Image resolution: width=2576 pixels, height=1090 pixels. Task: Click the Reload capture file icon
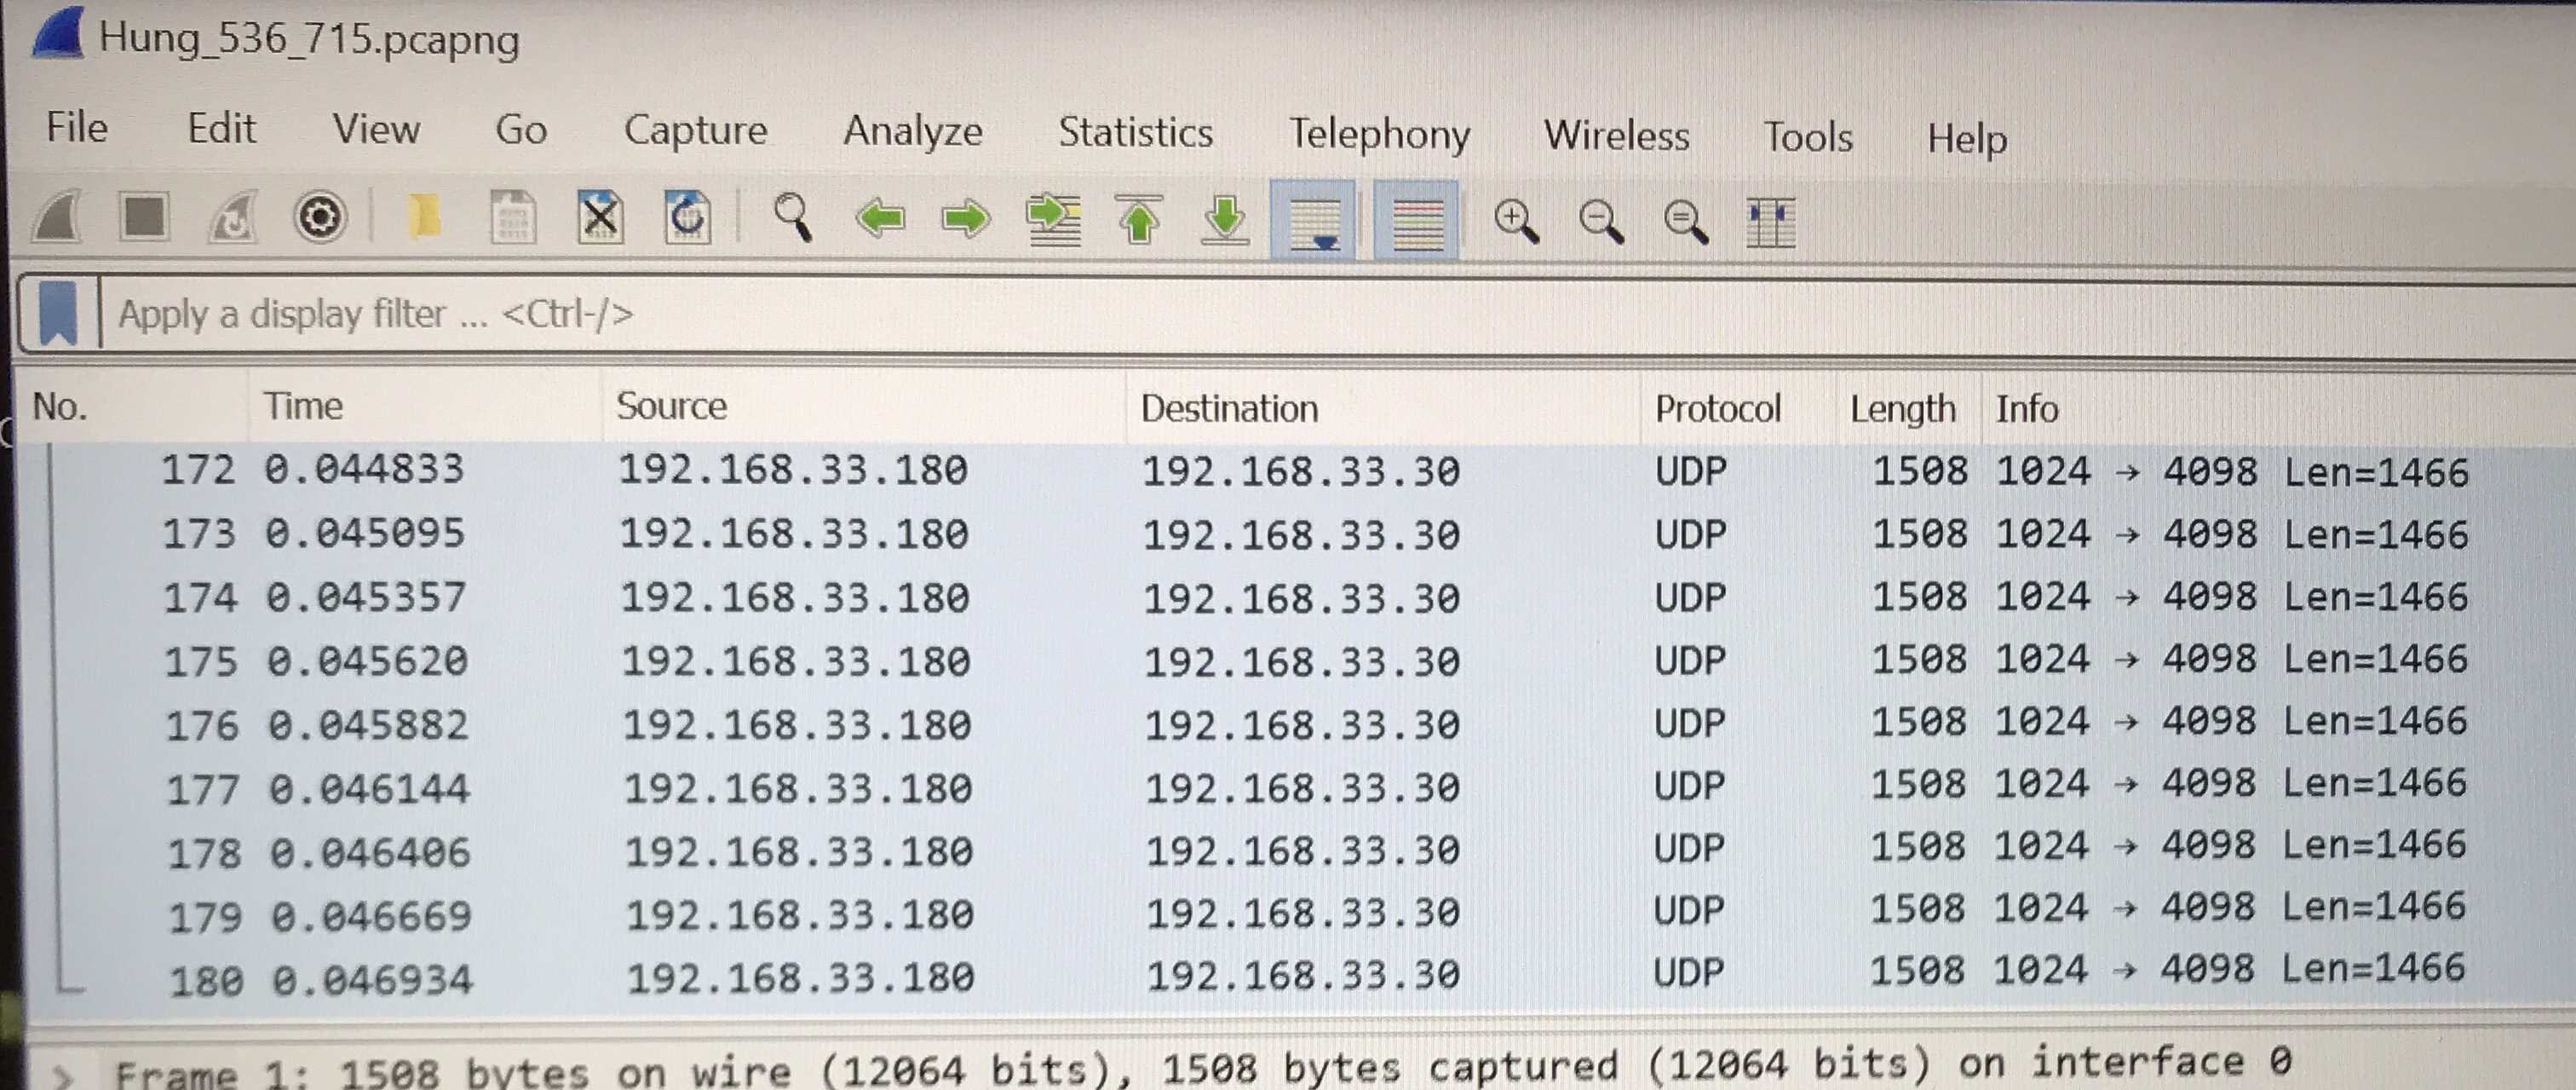[x=688, y=217]
